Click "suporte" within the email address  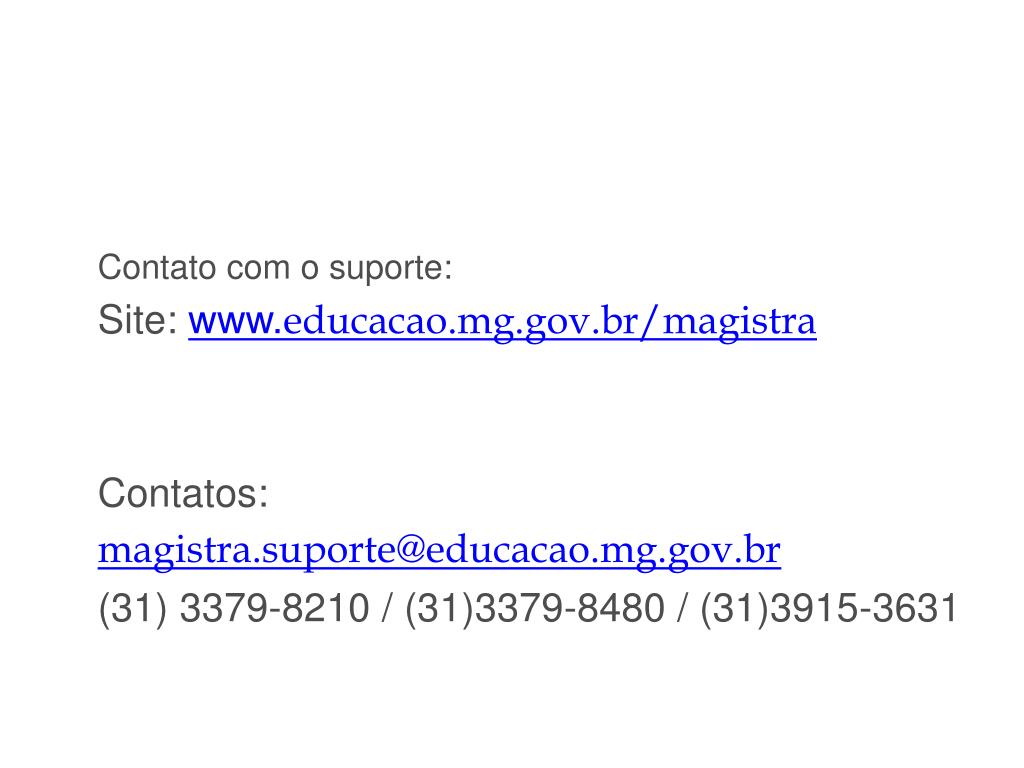tap(328, 553)
